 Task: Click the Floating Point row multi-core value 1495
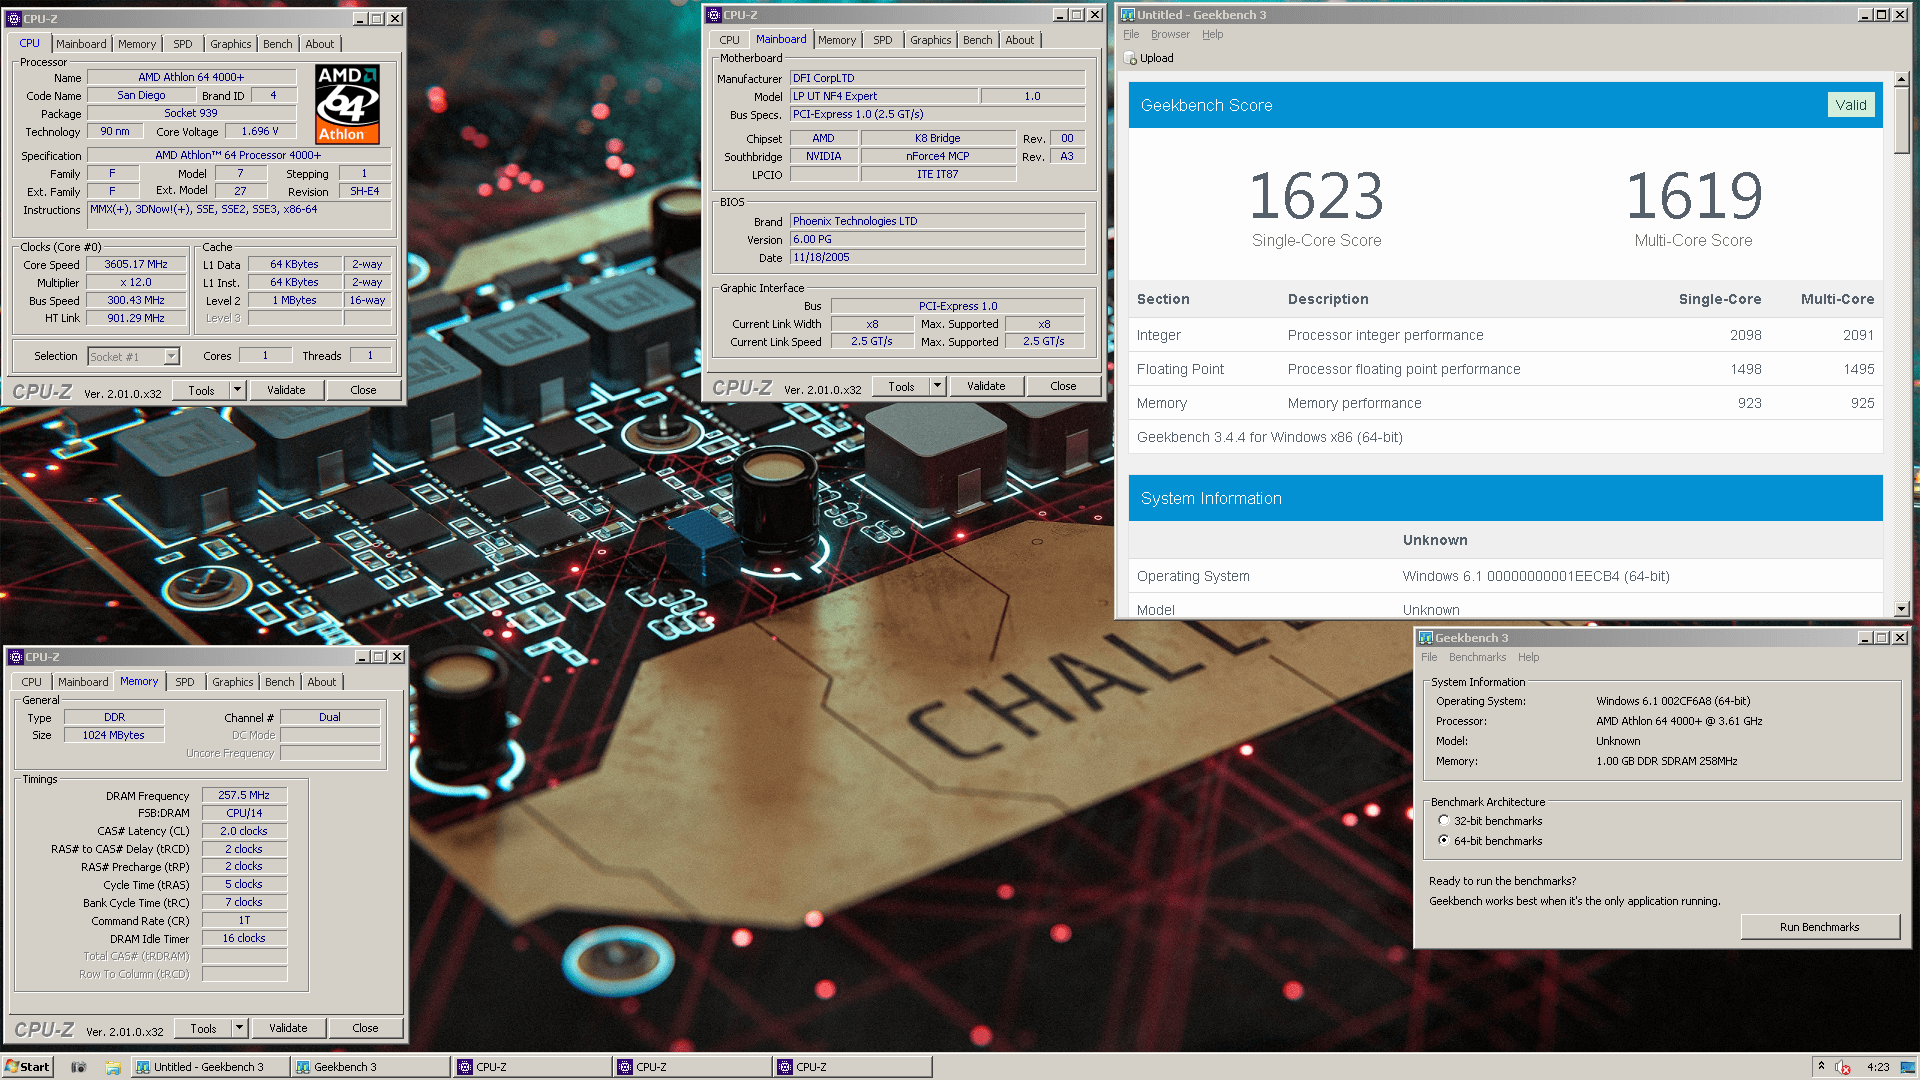(1858, 369)
